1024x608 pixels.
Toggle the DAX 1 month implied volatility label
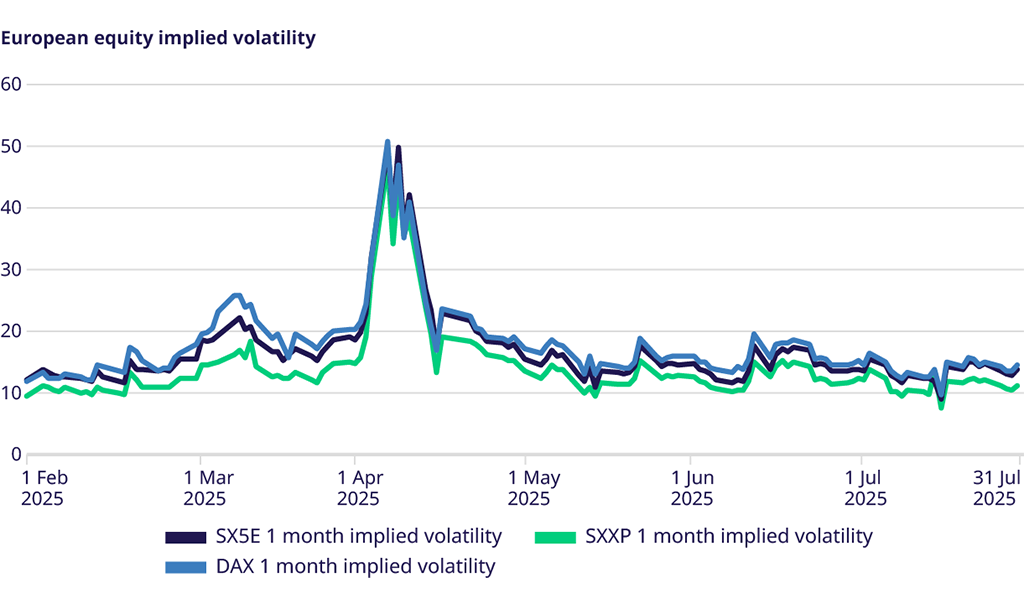click(355, 567)
